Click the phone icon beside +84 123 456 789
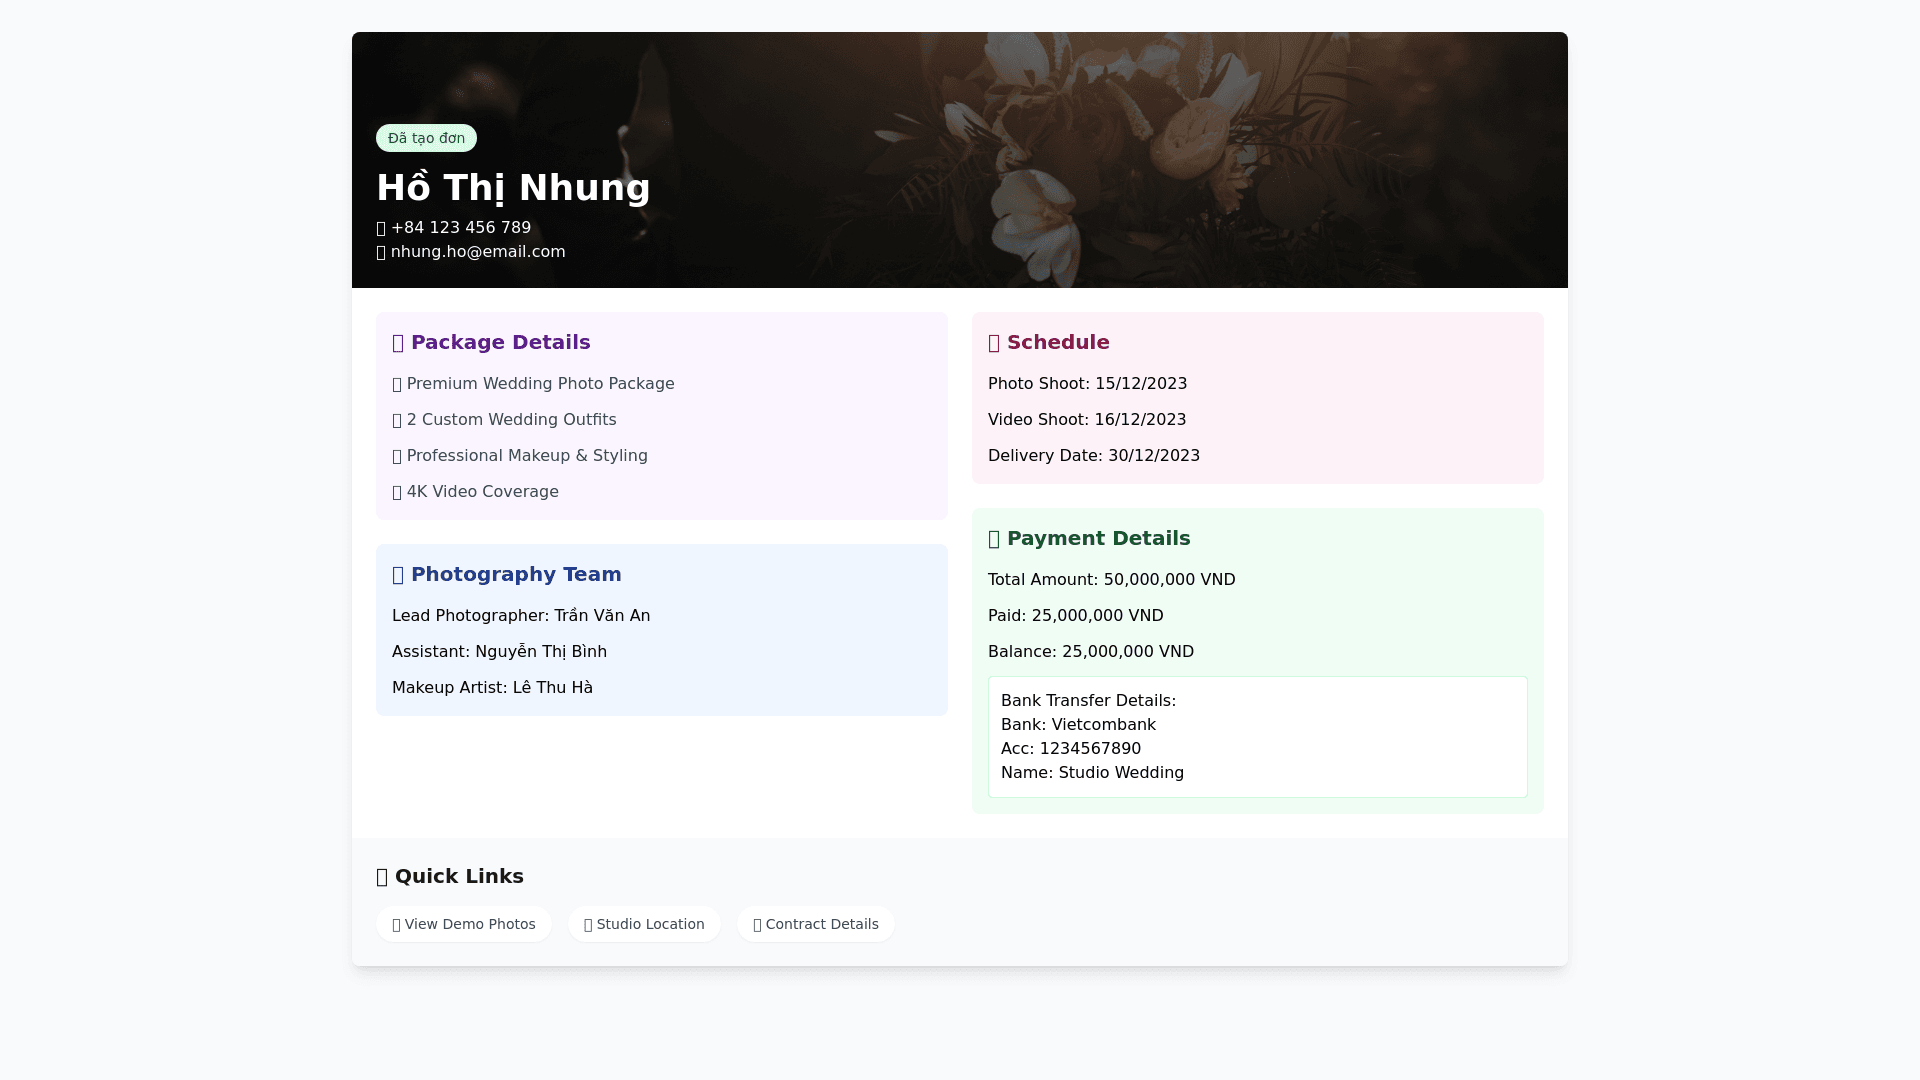Screen dimensions: 1920x1080 [381, 228]
